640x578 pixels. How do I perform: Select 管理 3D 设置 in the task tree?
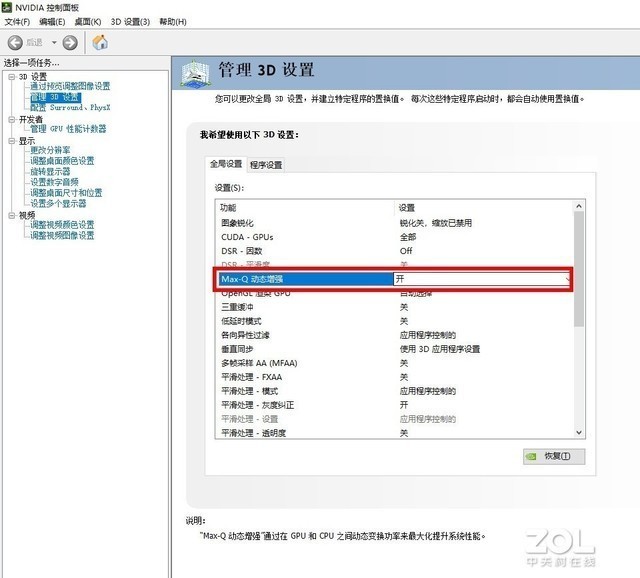point(56,97)
